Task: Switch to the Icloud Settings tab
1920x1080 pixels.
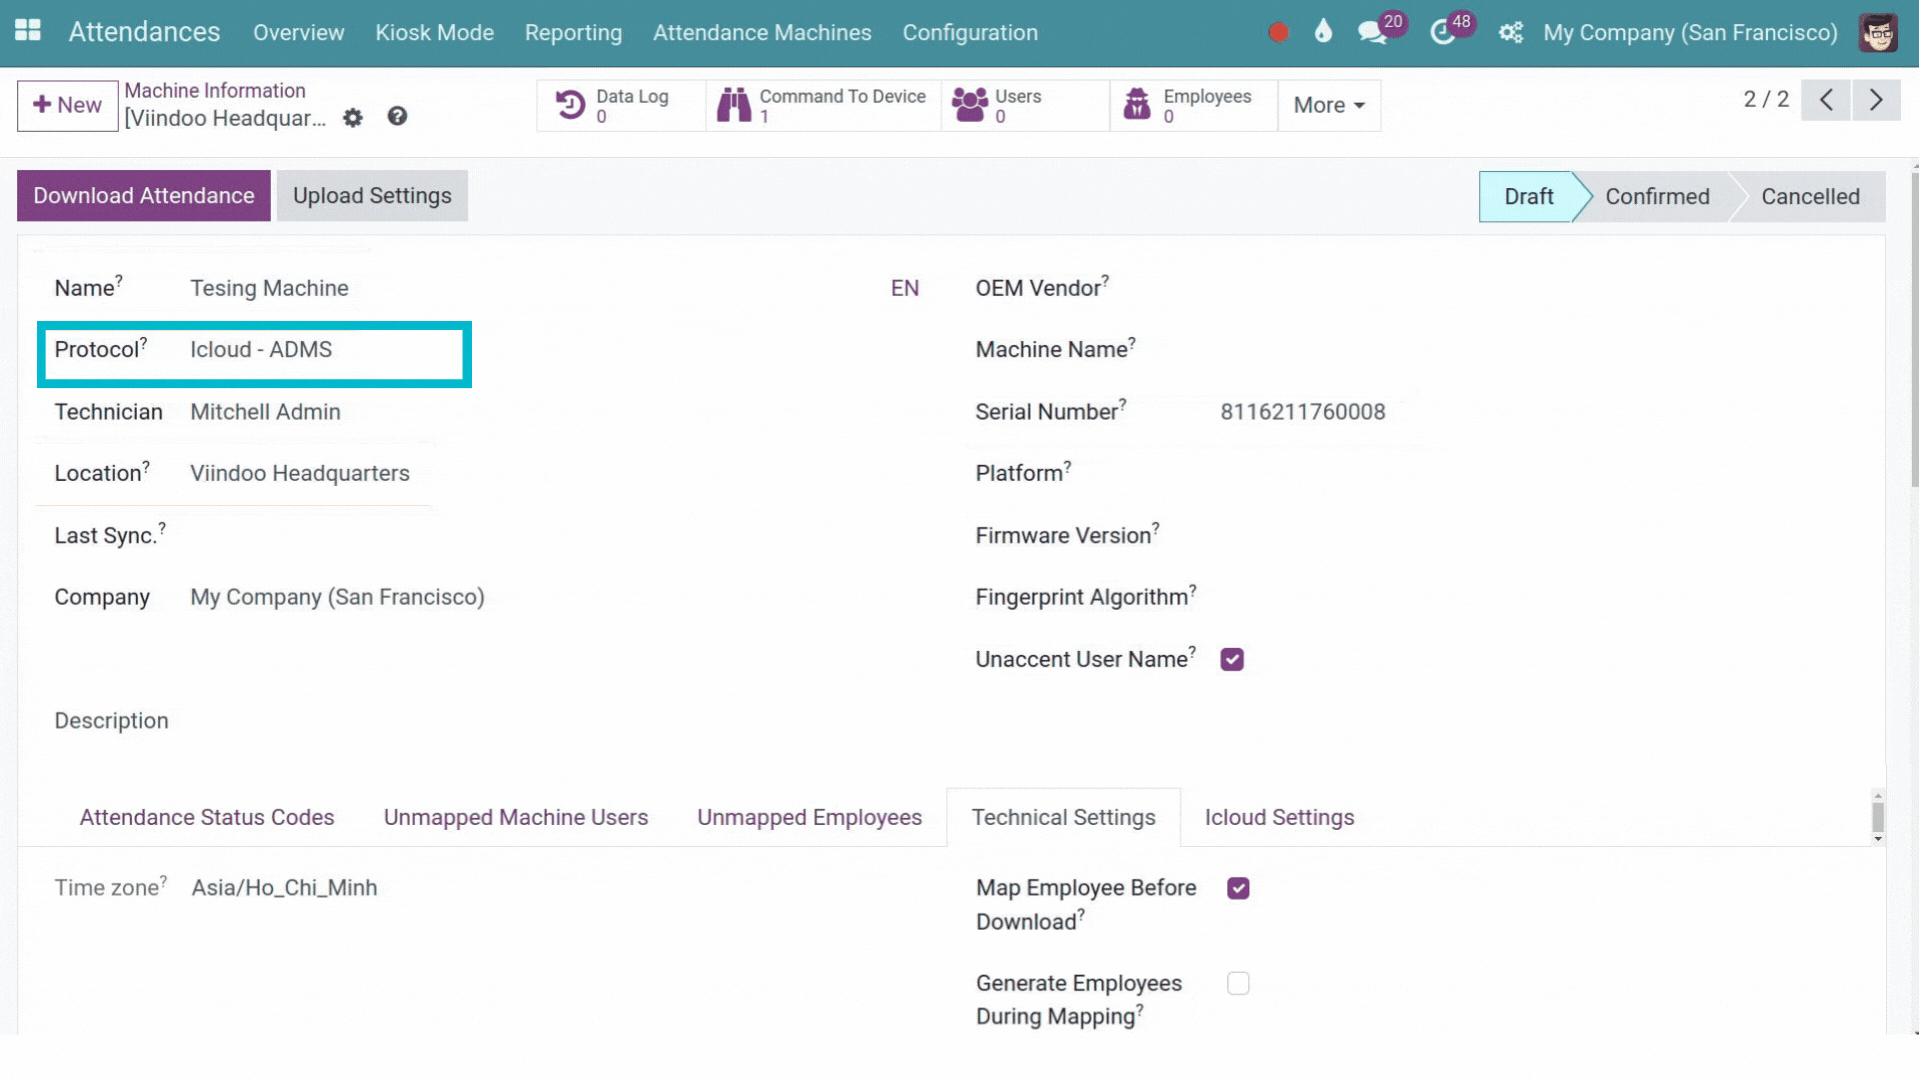Action: click(1279, 817)
